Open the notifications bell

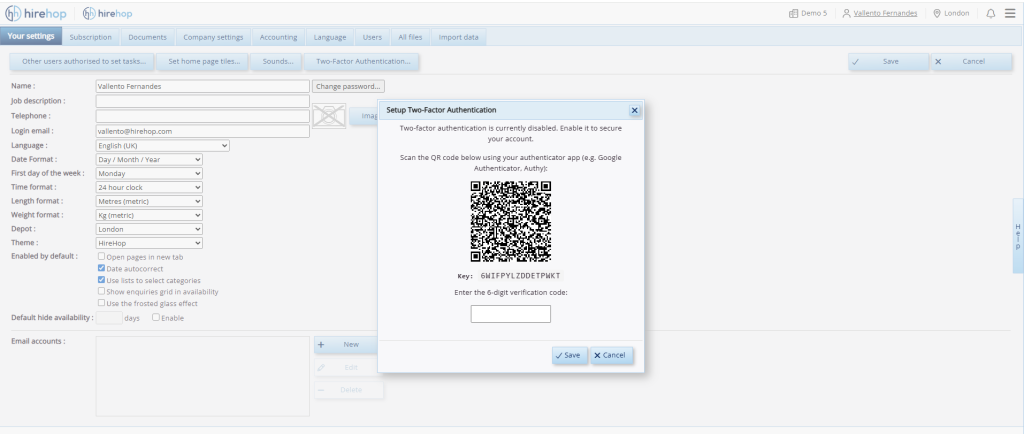991,14
